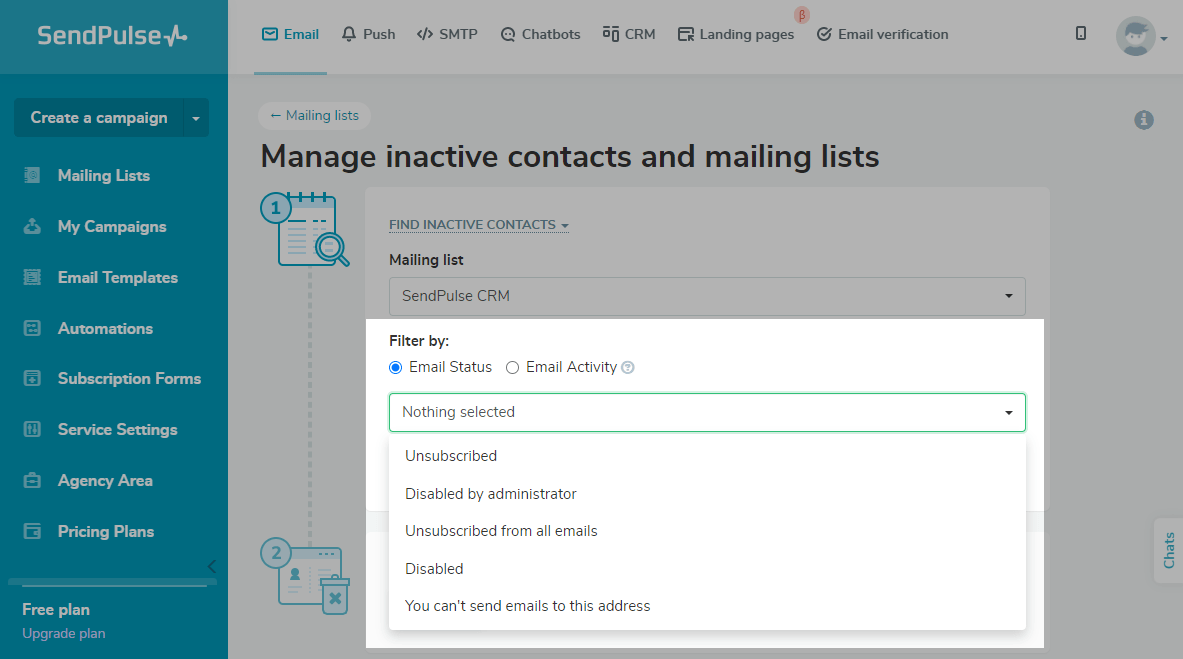Click the Create a campaign button
1183x659 pixels.
click(x=98, y=118)
